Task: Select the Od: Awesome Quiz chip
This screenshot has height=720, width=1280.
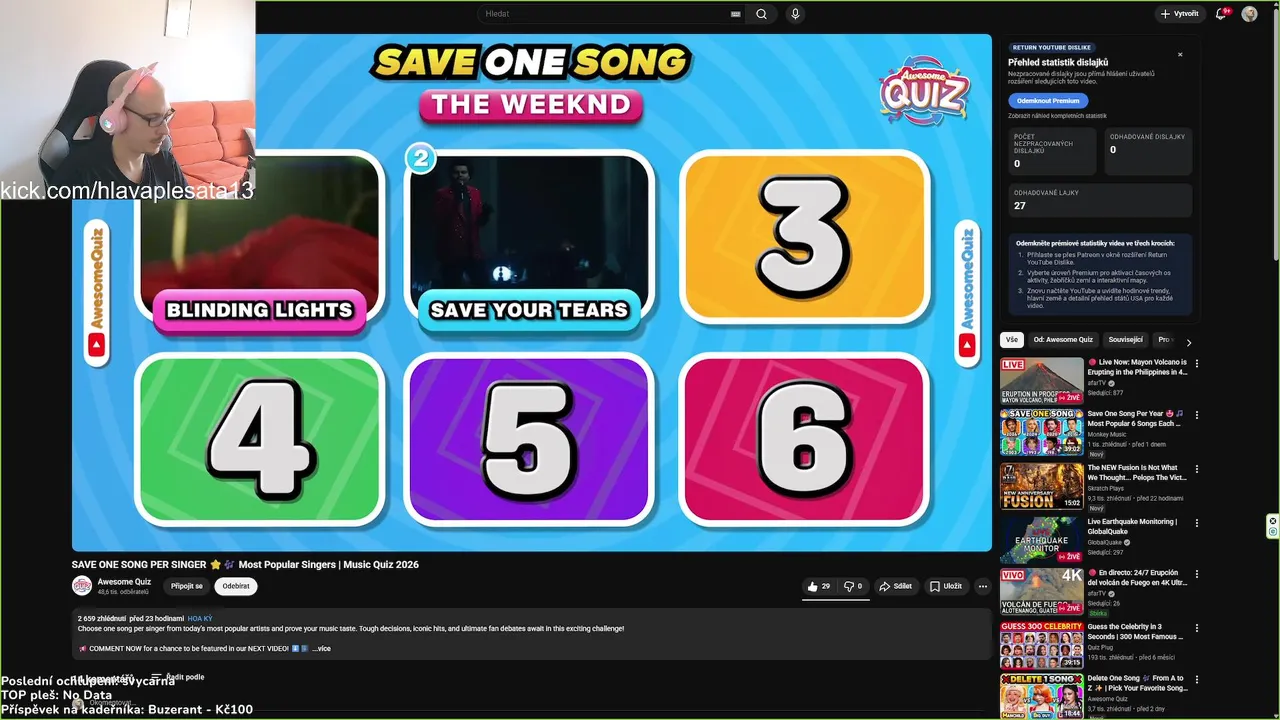Action: tap(1063, 340)
